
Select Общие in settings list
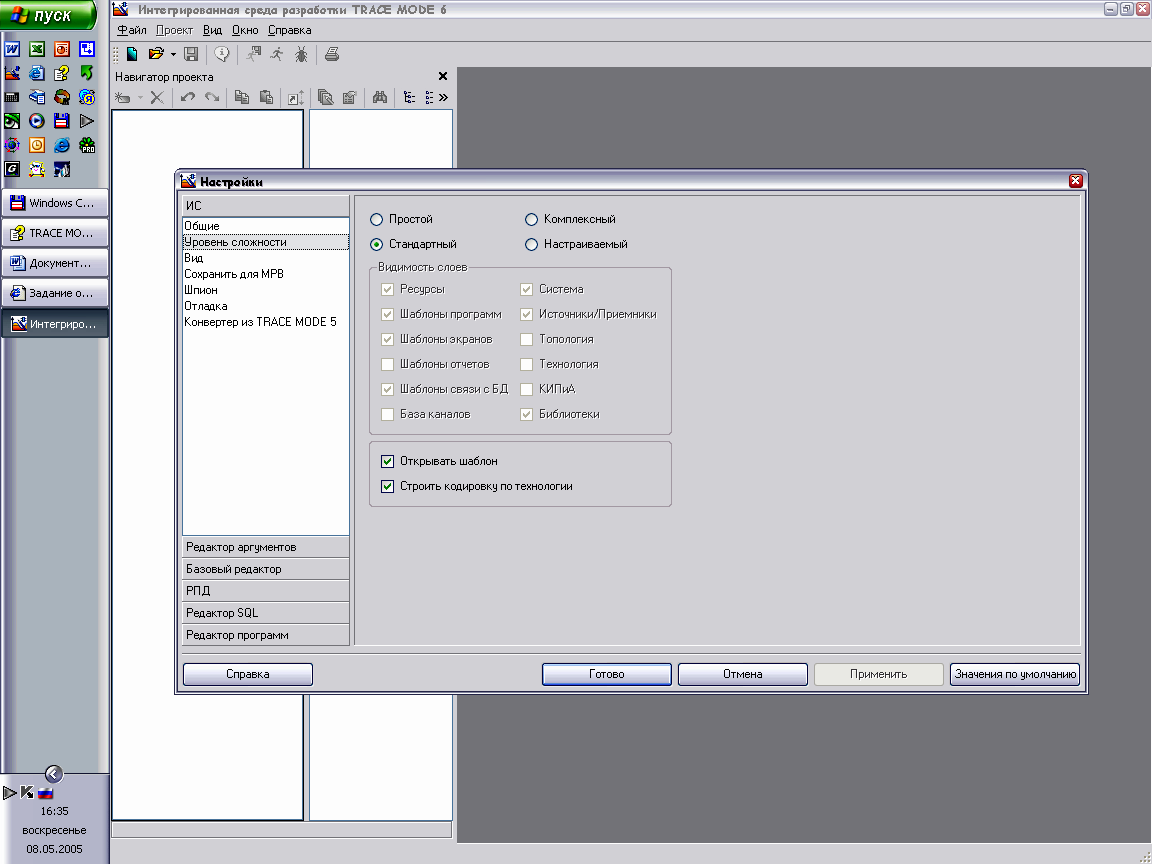265,226
